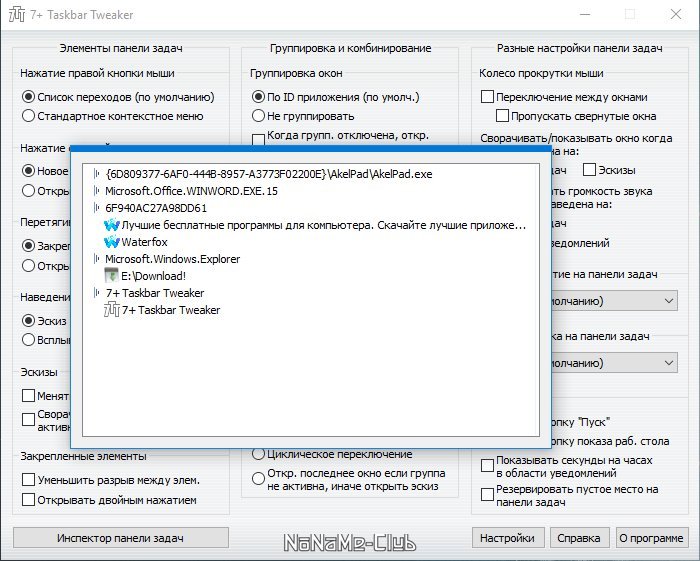
Task: Enable Переключение между окнами checkbox
Action: [x=487, y=97]
